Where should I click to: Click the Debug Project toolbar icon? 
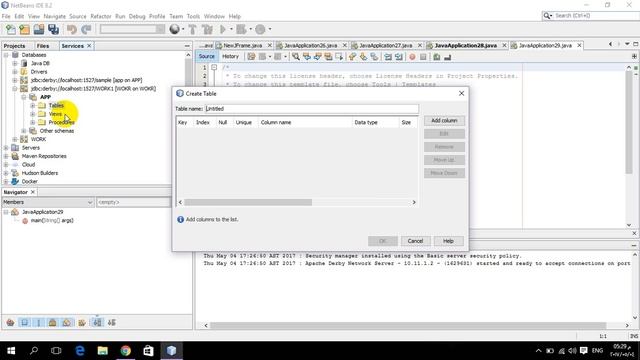coord(241,29)
